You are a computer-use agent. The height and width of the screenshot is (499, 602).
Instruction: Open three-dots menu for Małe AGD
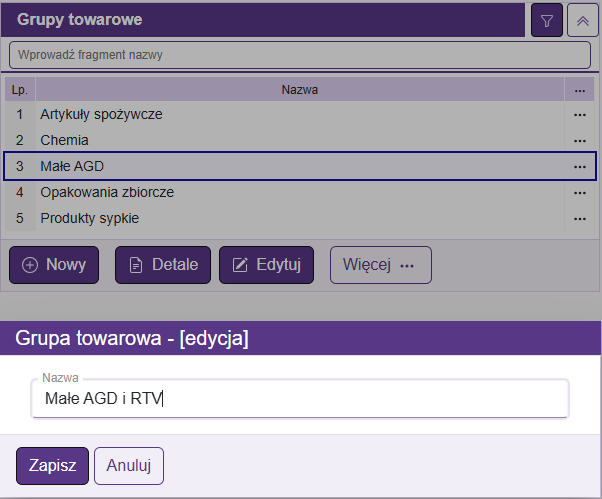click(x=579, y=166)
